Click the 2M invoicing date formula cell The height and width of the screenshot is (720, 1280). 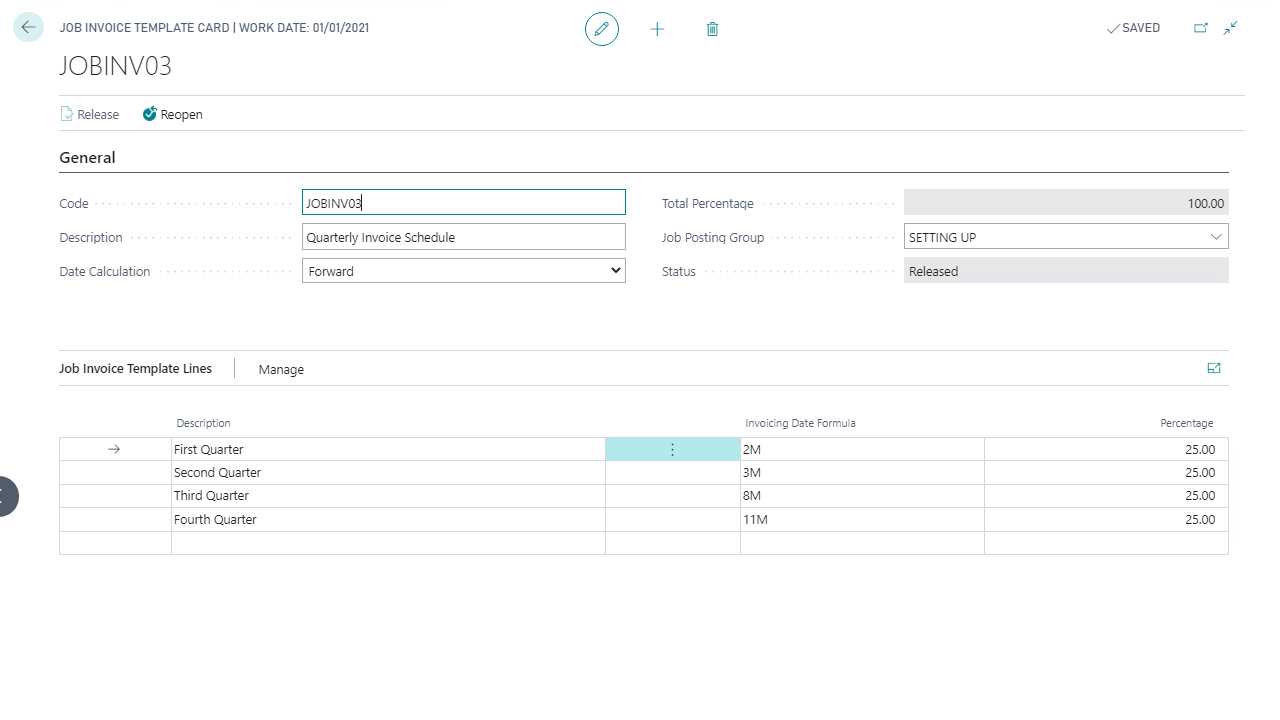click(x=862, y=450)
